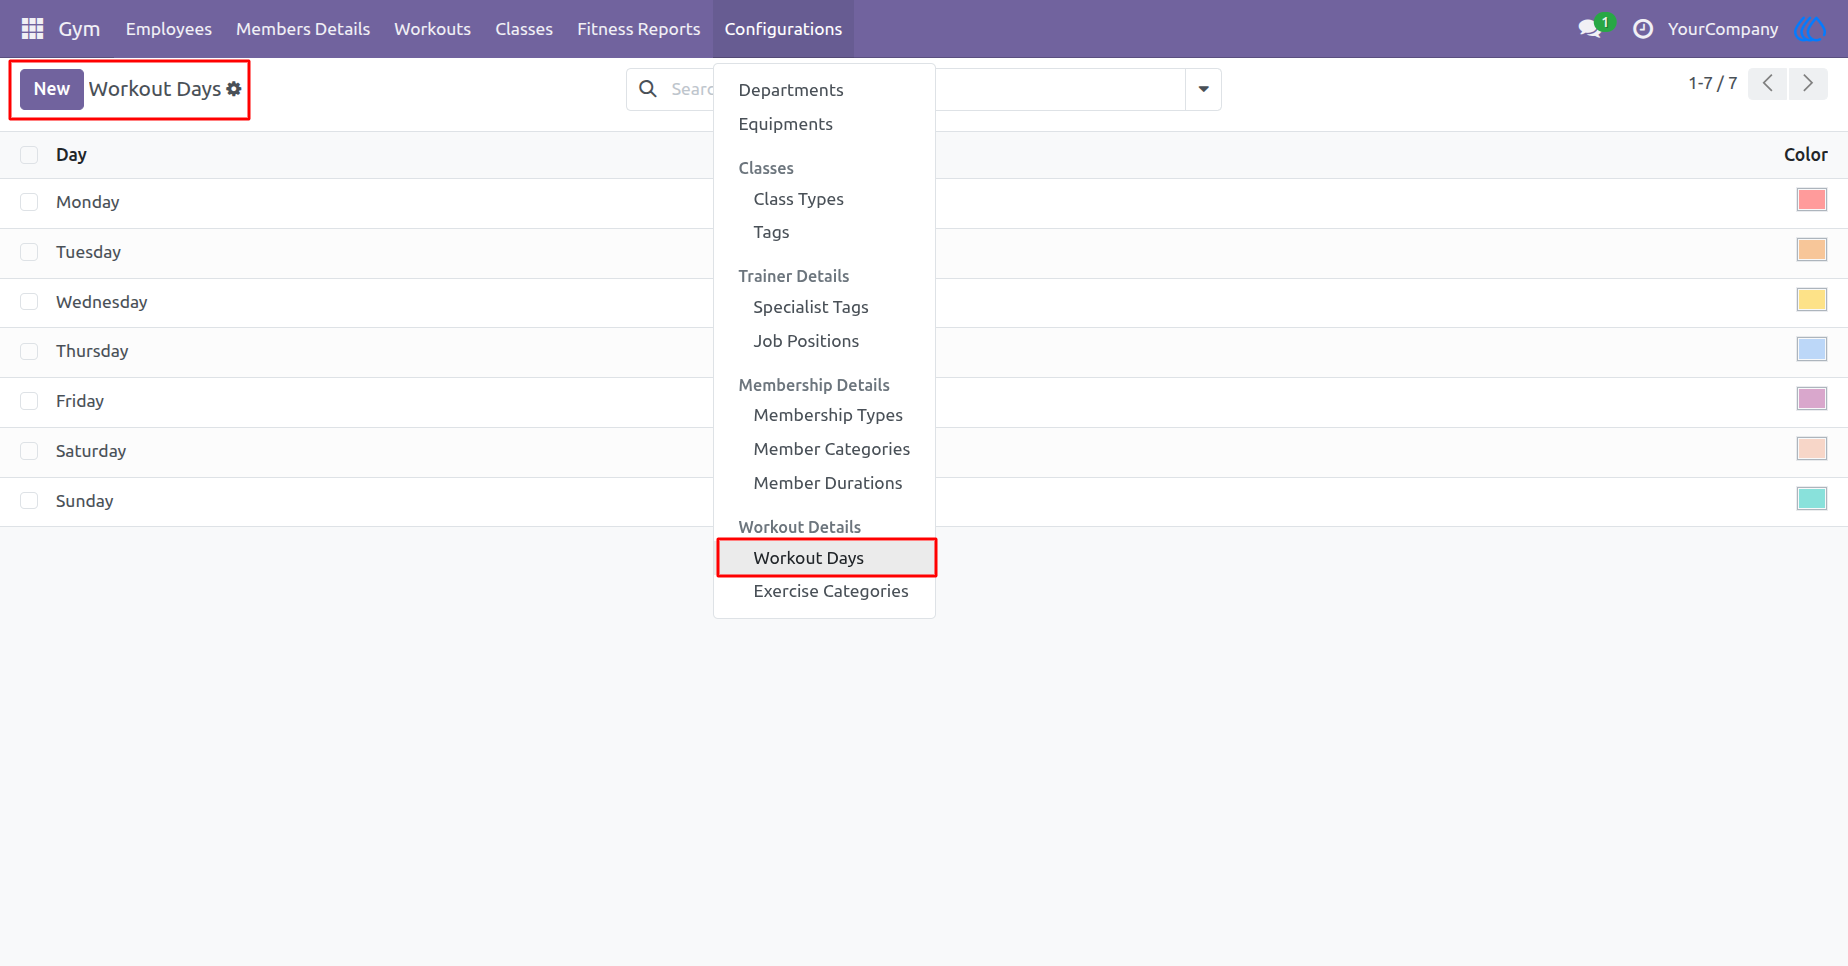Check the Friday row checkbox
Viewport: 1848px width, 966px height.
29,401
